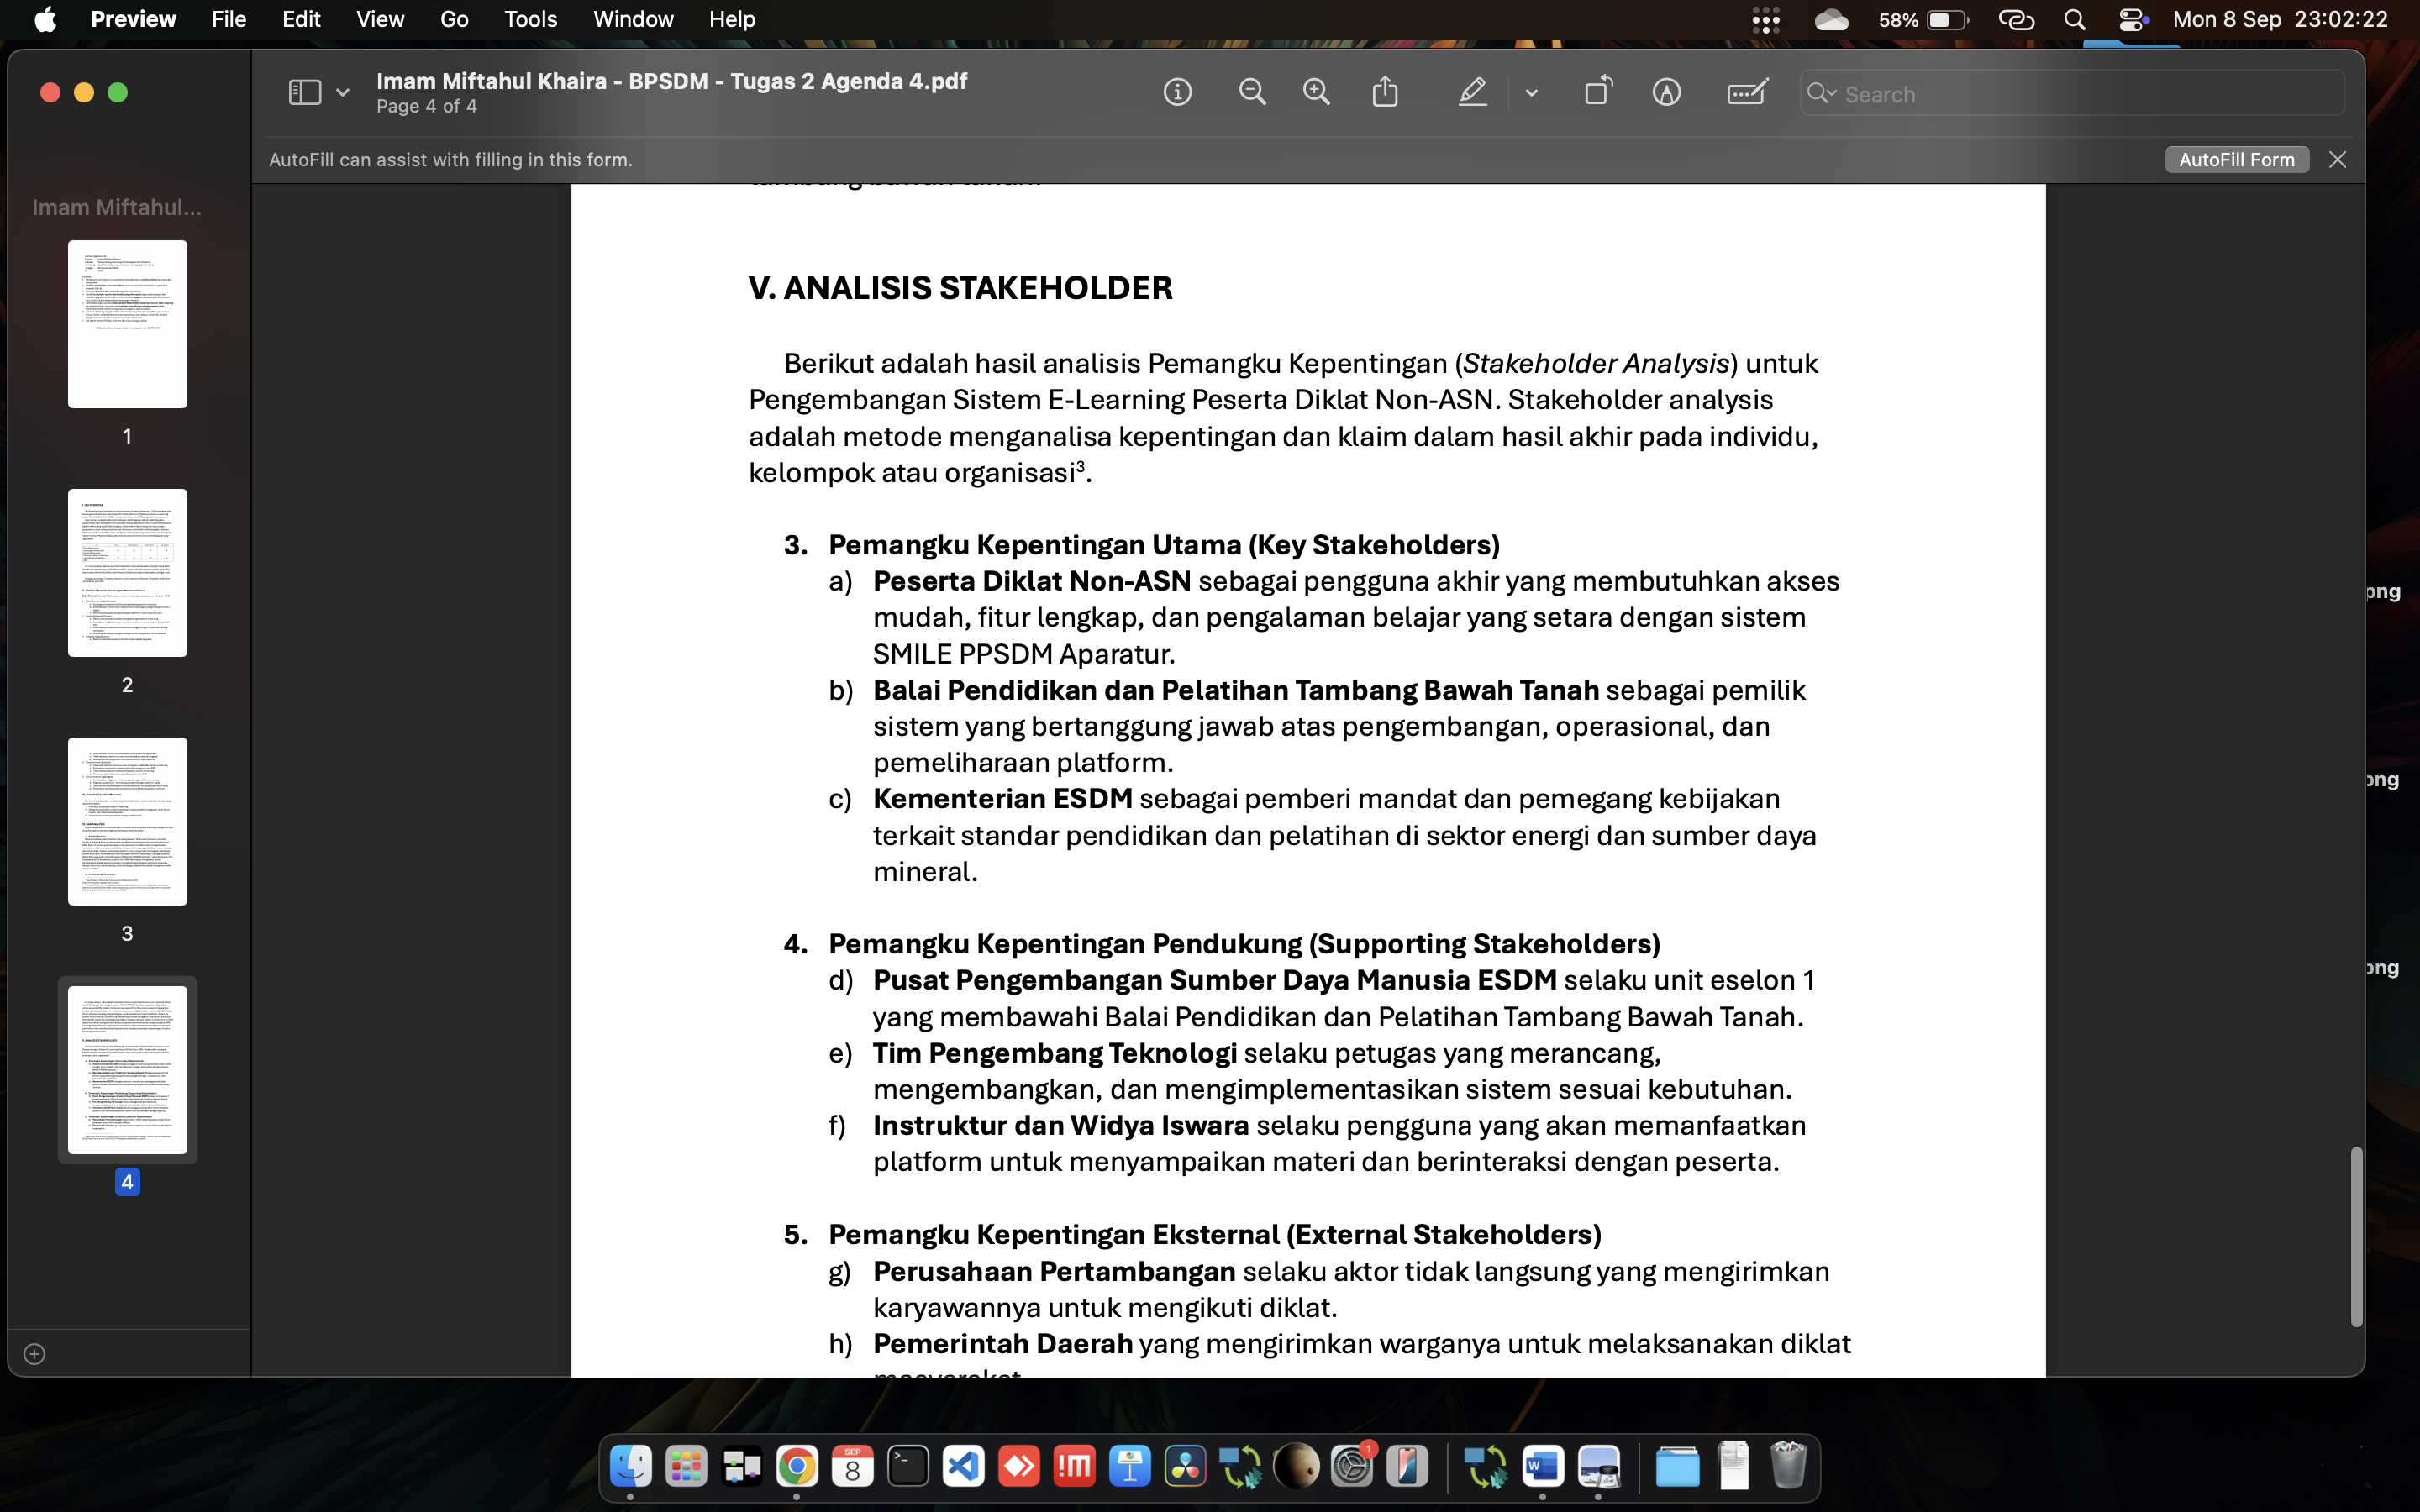Click the Search input field
The image size is (2420, 1512).
point(2080,94)
